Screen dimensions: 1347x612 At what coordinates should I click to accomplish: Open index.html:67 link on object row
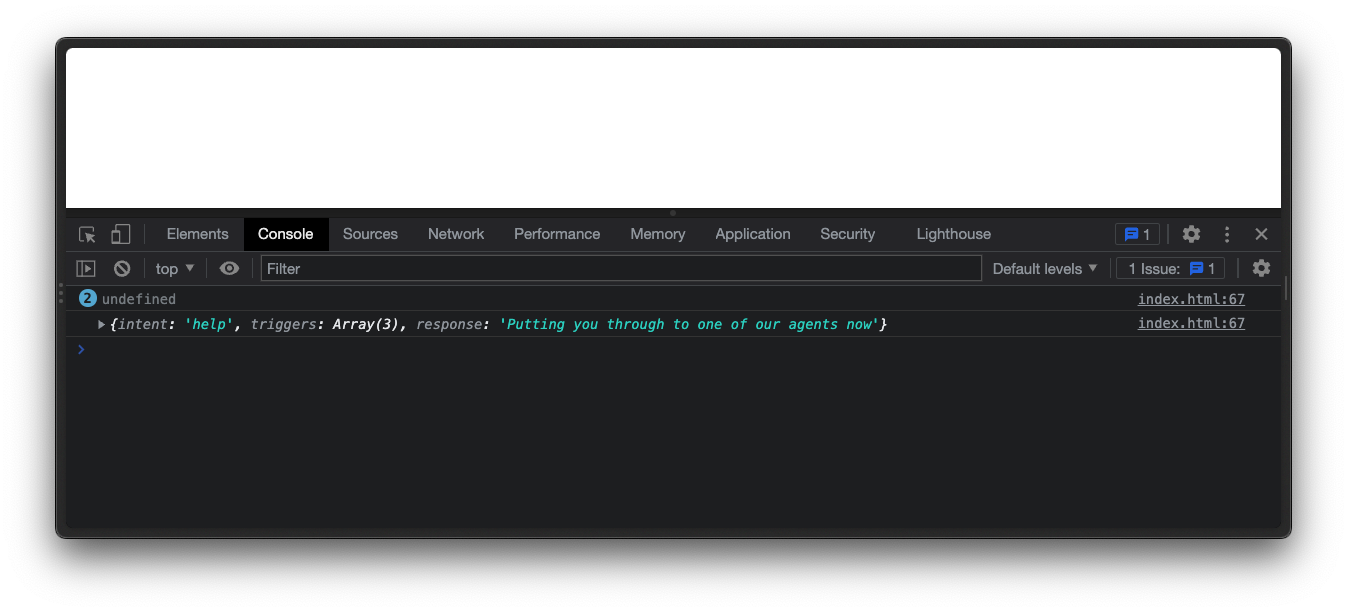click(x=1191, y=323)
